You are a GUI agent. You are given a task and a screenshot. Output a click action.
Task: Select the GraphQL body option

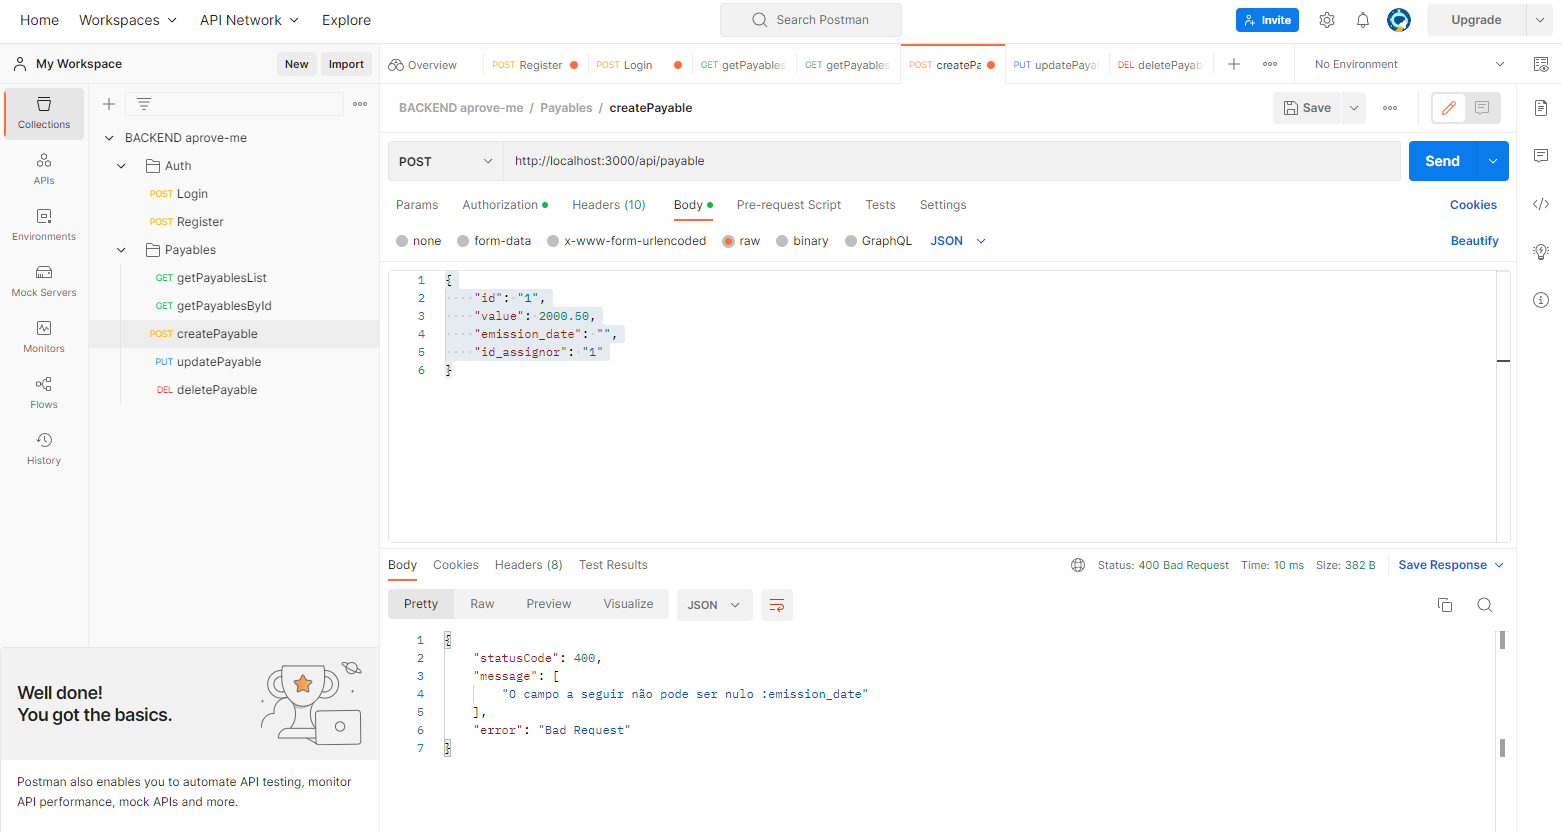tap(879, 240)
